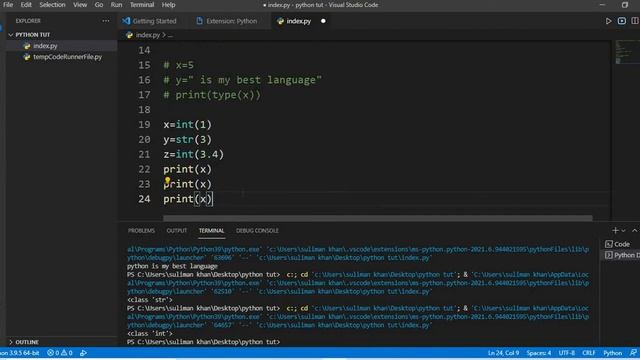
Task: Click the Python file icon in breadcrumb
Action: (129, 35)
